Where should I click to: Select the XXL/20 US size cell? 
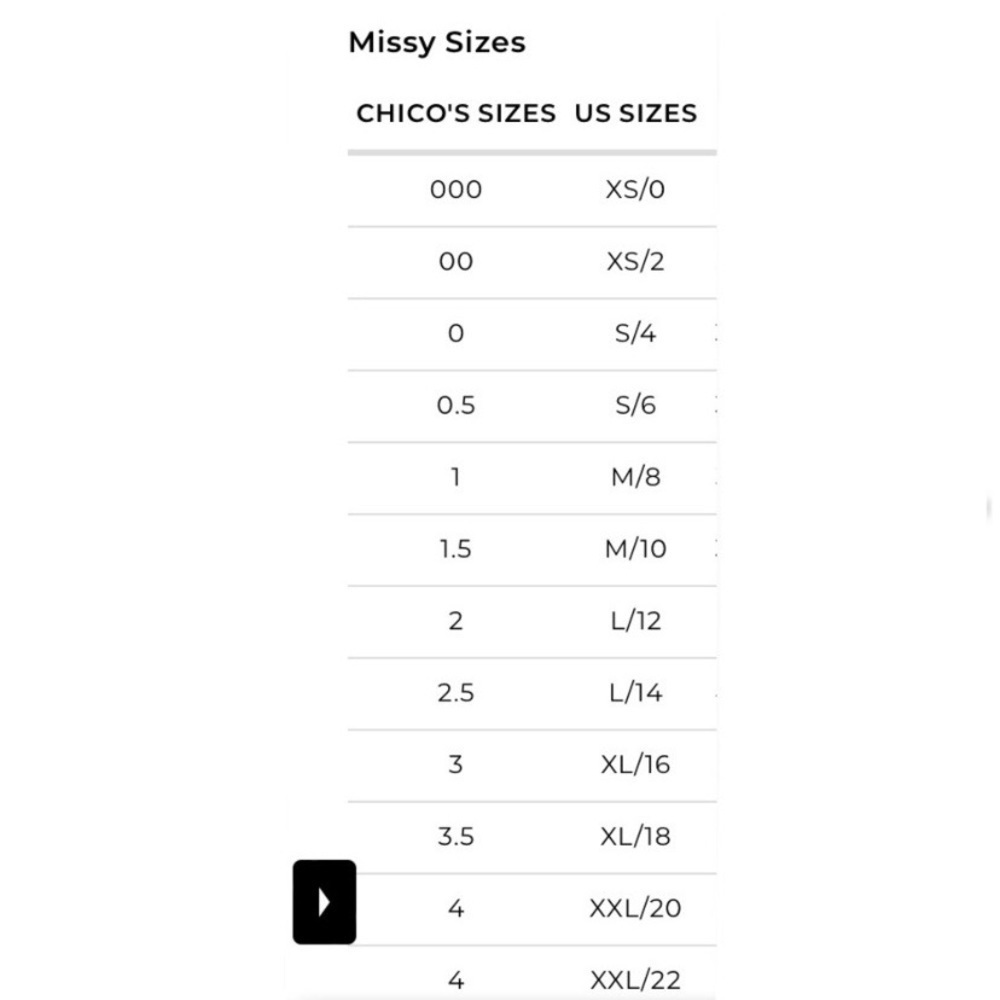635,909
